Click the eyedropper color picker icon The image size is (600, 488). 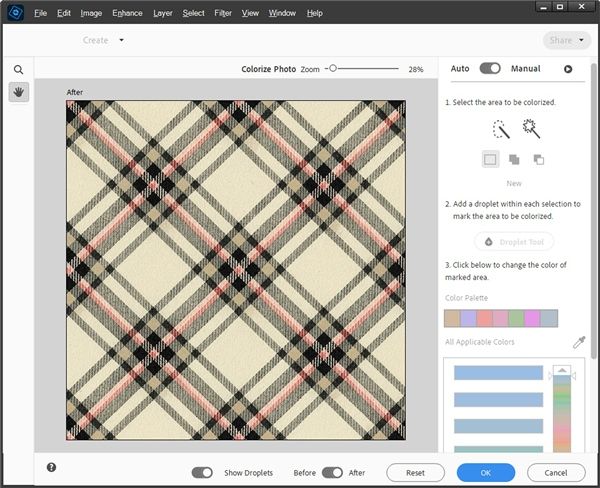[x=579, y=342]
